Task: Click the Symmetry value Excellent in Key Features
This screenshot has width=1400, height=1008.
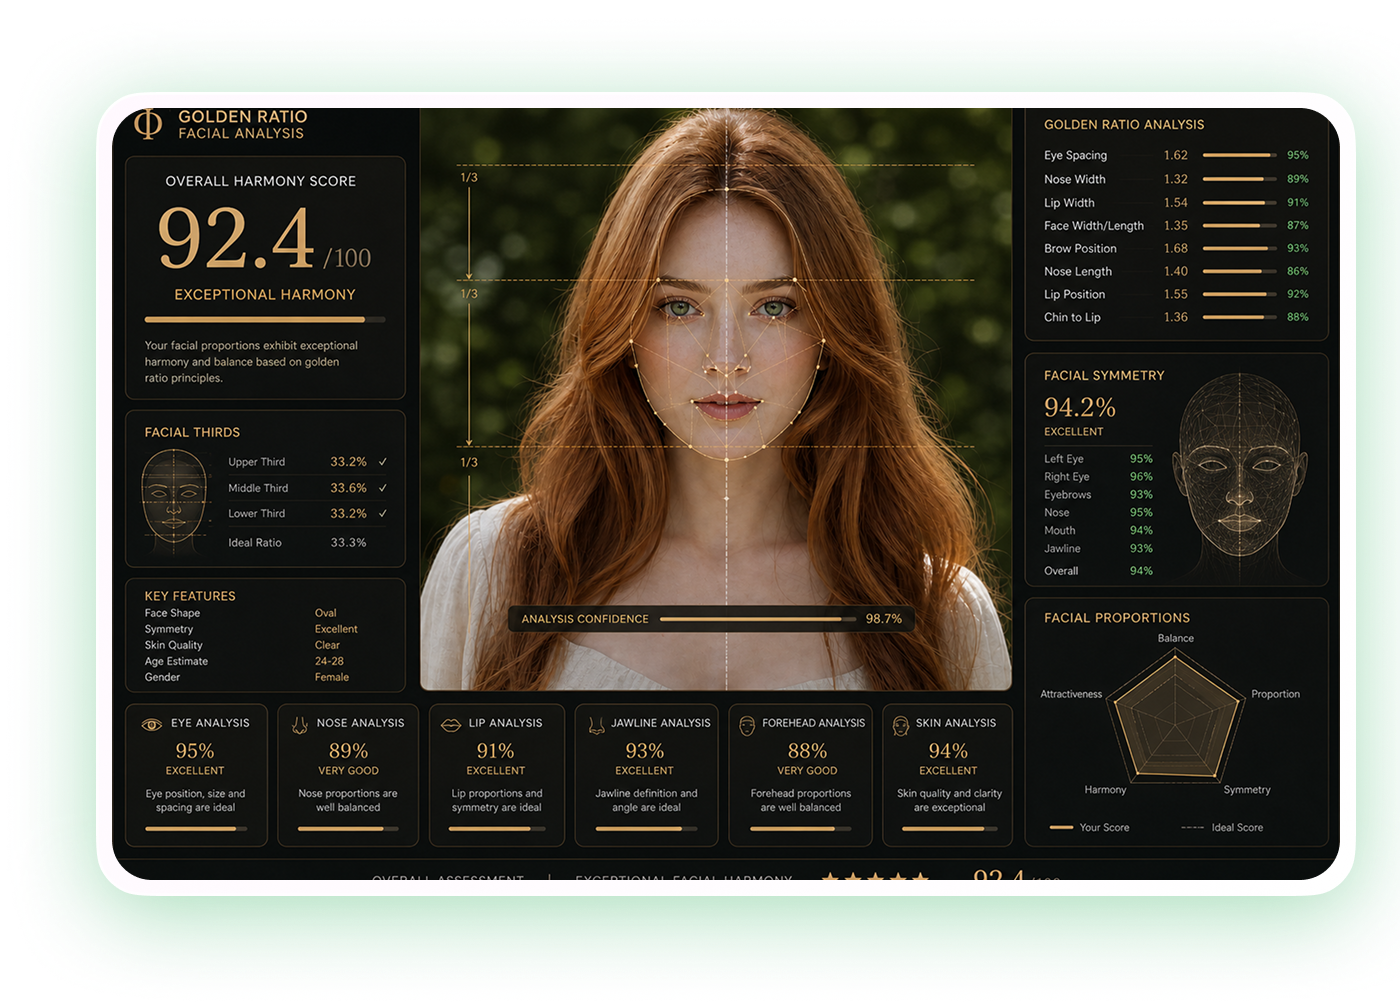Action: [x=336, y=629]
